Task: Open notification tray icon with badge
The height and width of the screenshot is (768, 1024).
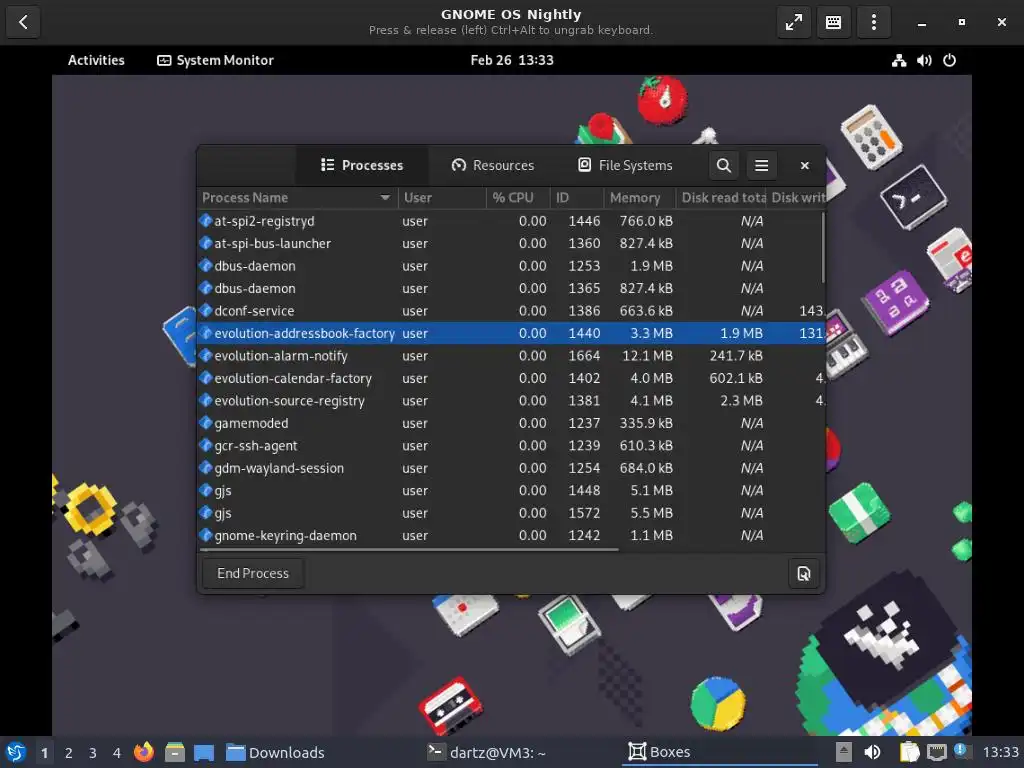Action: [x=962, y=751]
